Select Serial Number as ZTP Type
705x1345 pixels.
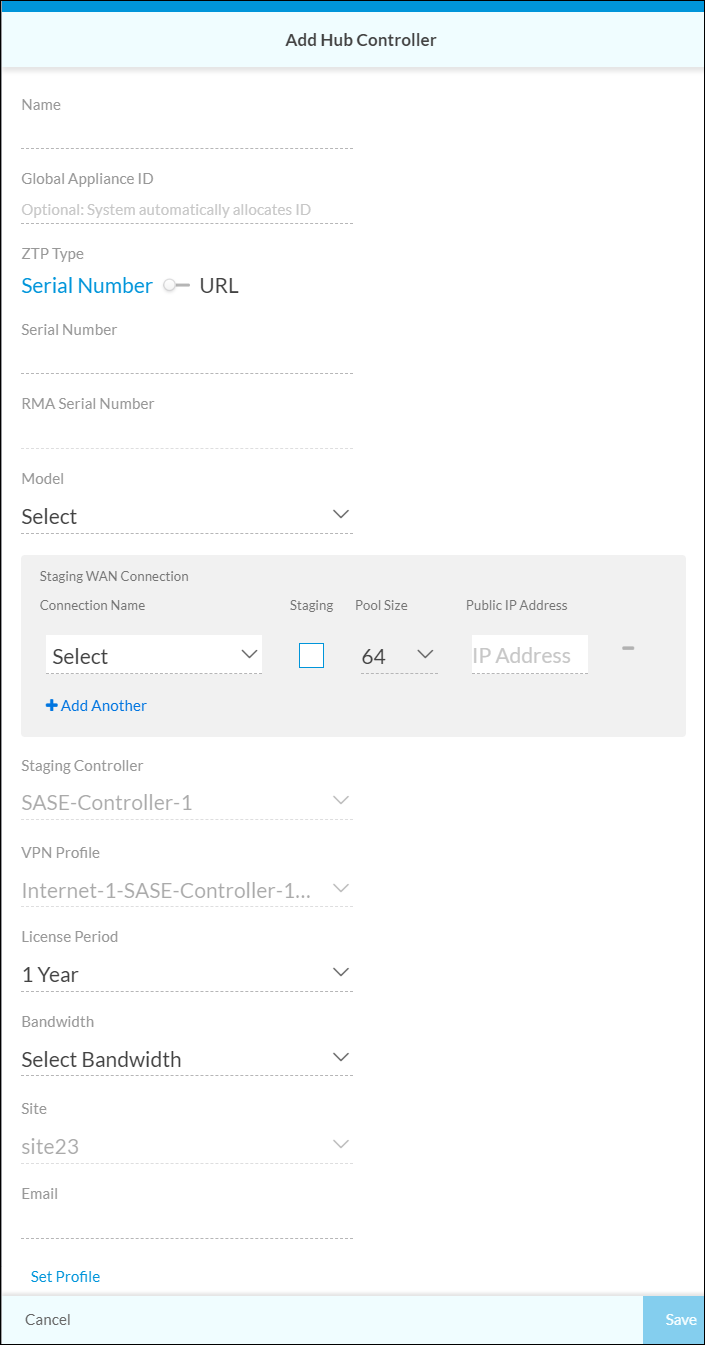(86, 285)
